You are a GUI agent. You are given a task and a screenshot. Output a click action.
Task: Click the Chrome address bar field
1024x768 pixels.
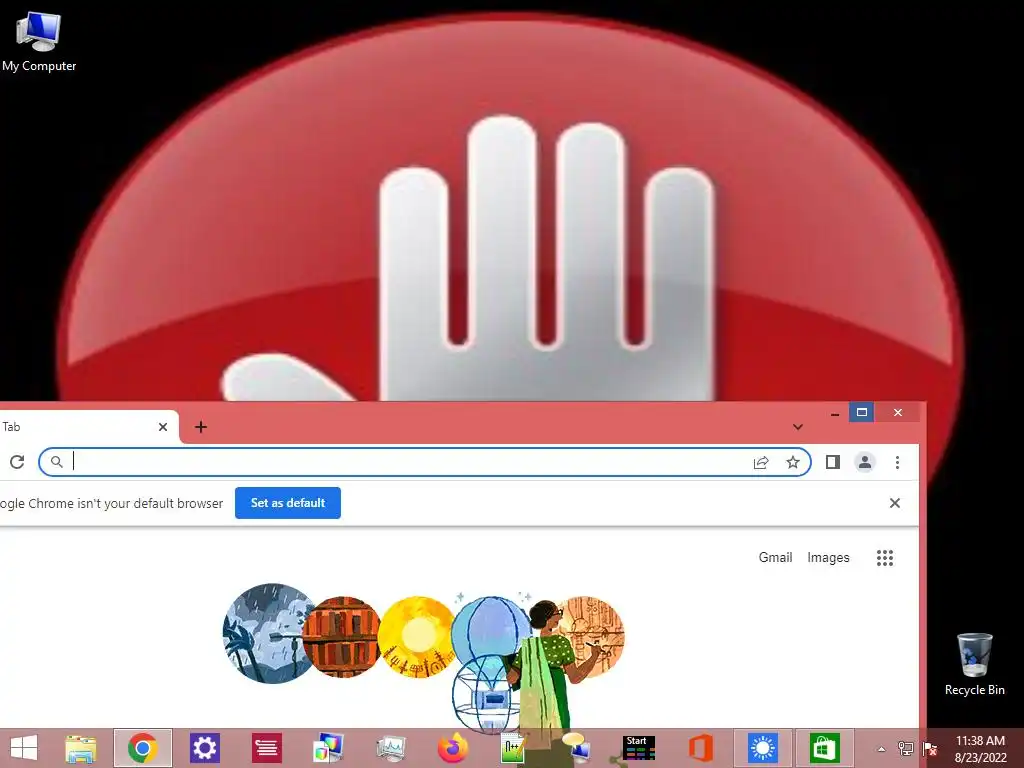(424, 462)
